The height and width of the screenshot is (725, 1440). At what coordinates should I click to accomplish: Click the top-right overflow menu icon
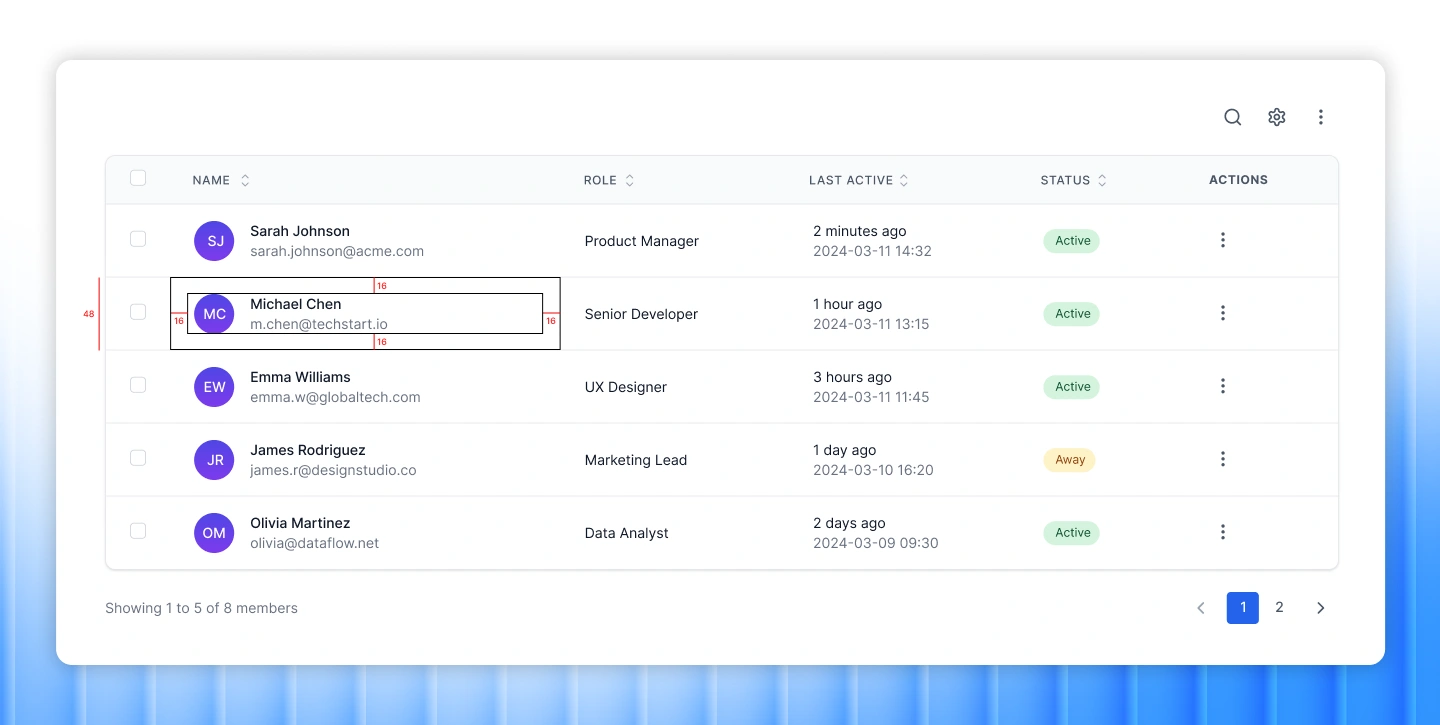pyautogui.click(x=1321, y=117)
